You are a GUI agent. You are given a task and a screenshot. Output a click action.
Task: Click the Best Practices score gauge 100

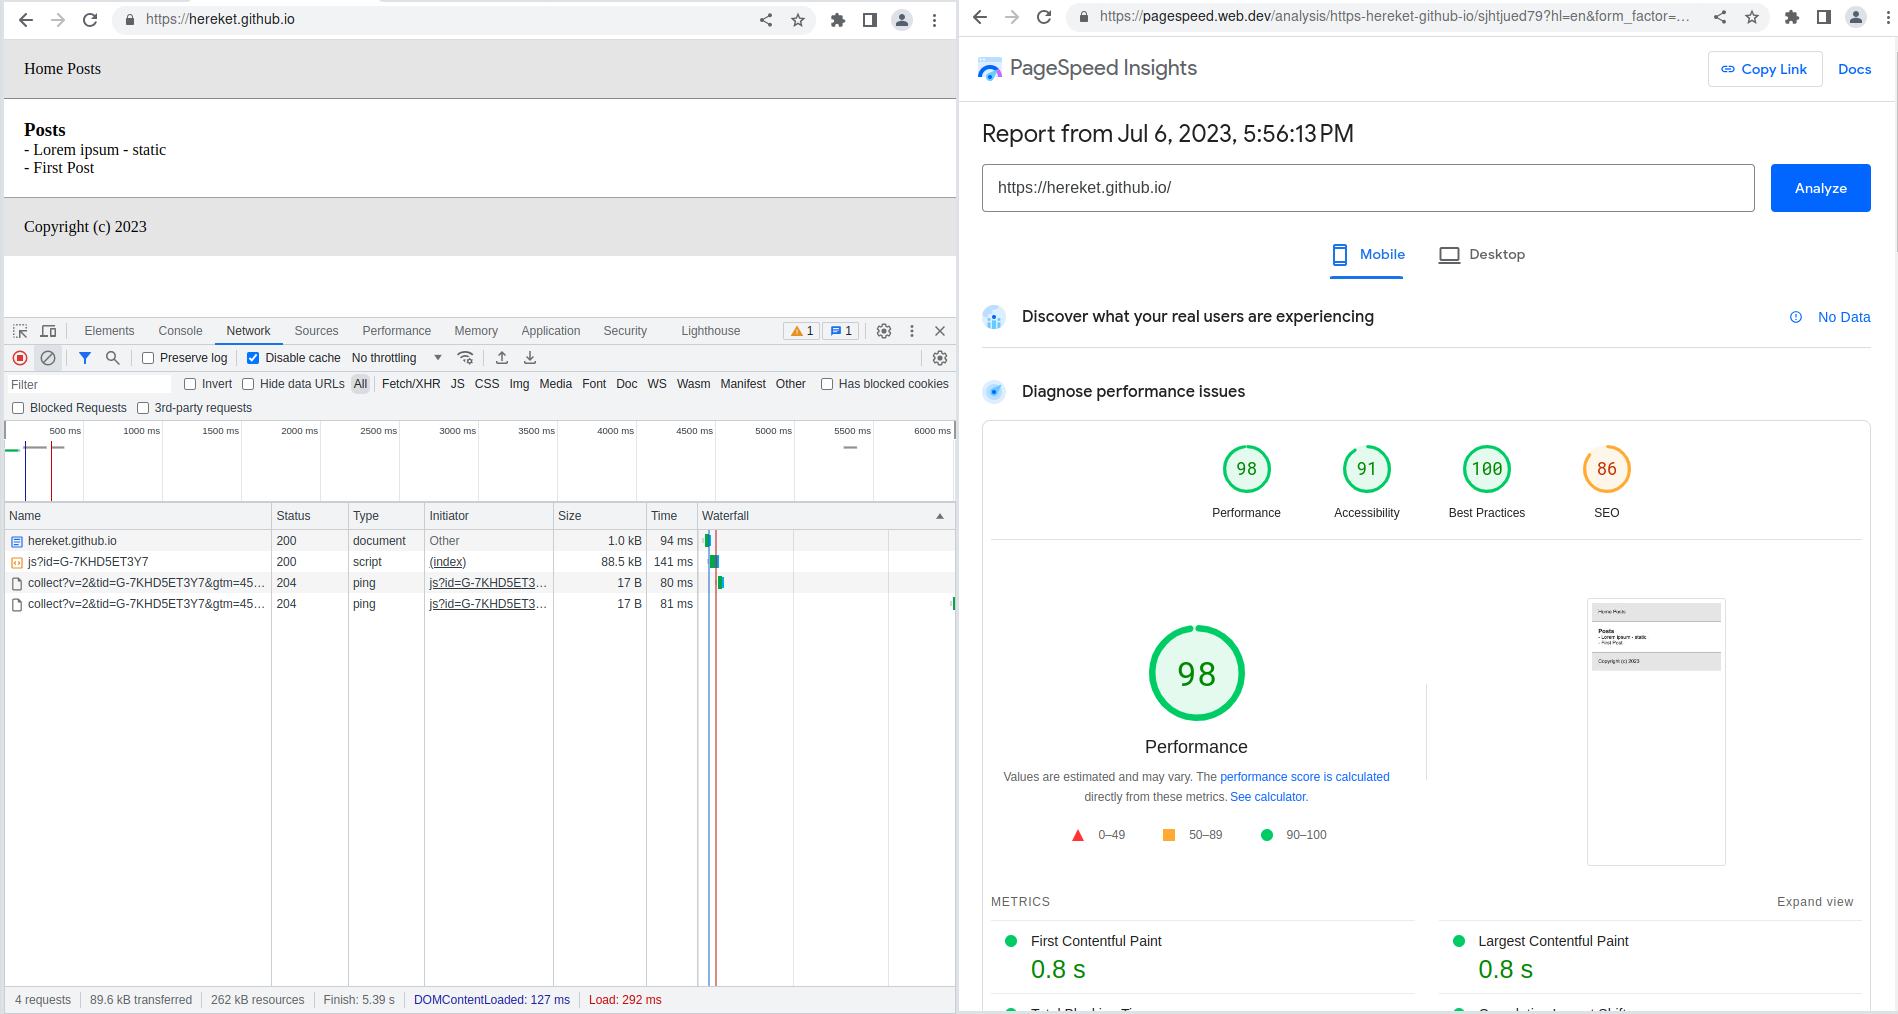pos(1487,469)
